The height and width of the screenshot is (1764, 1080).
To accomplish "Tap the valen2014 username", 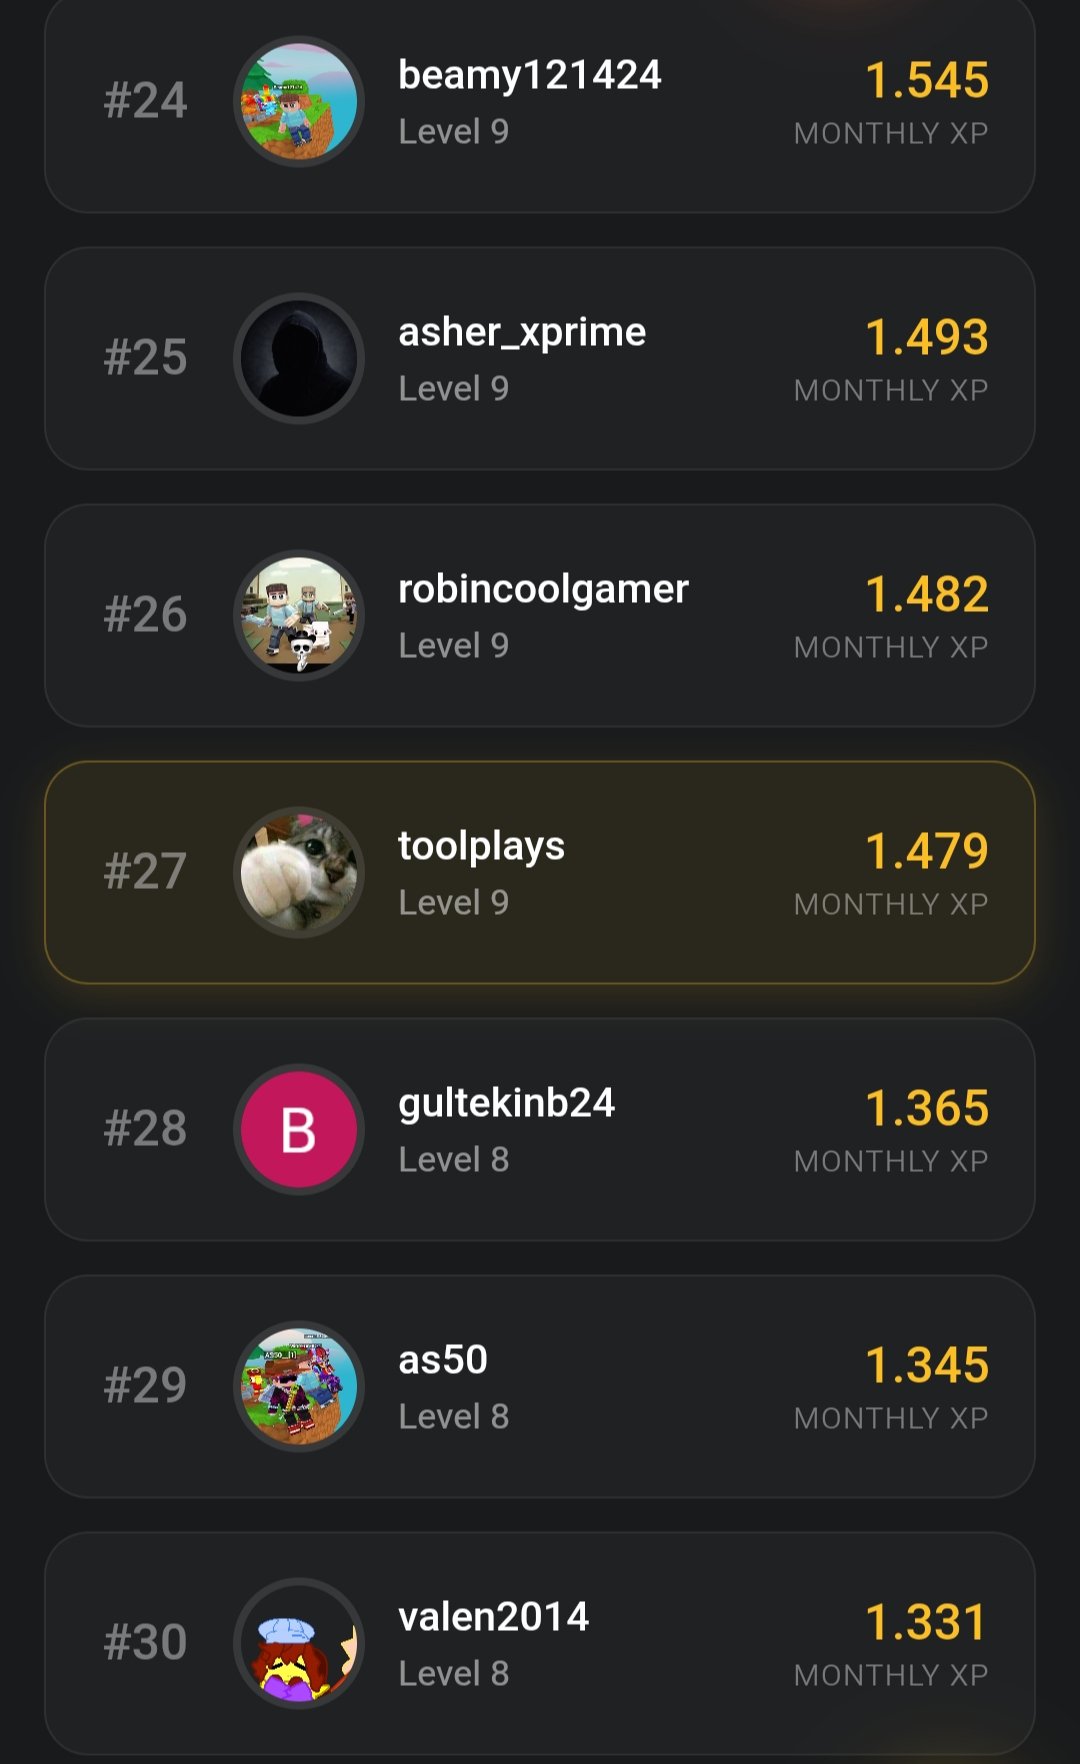I will point(493,1617).
